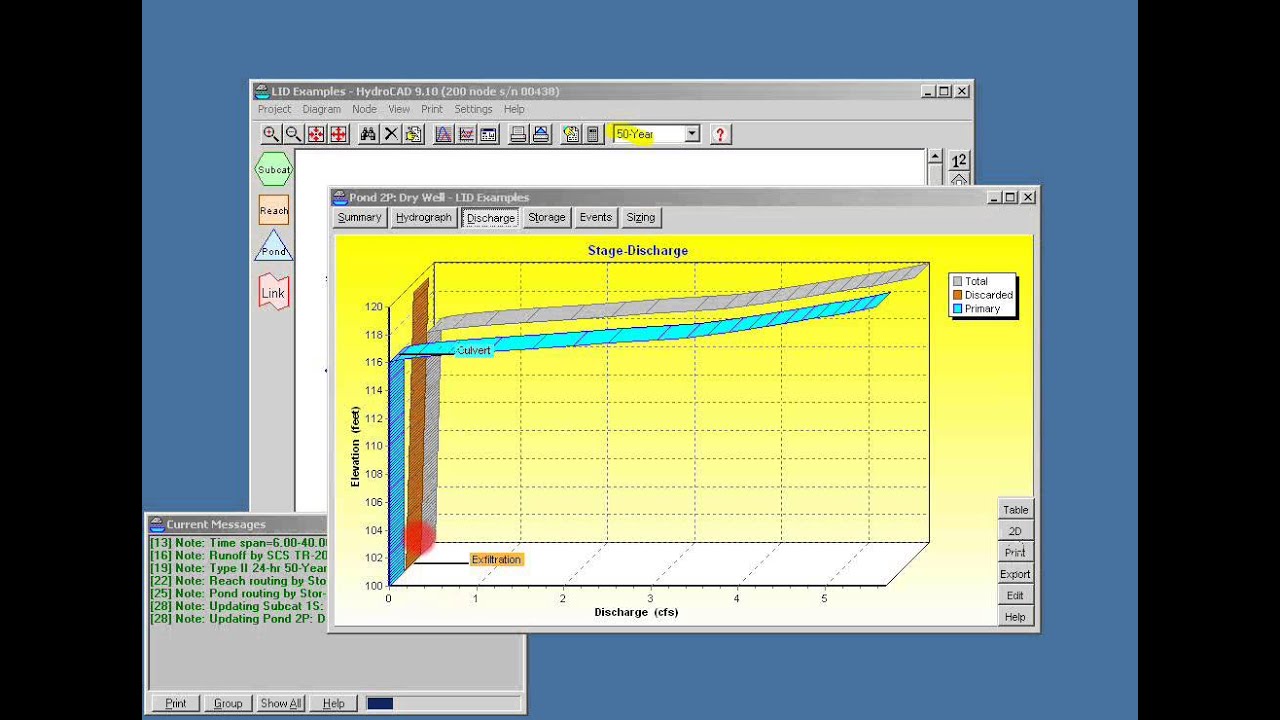Click the zoom in magnifier icon
The image size is (1280, 720).
point(271,134)
